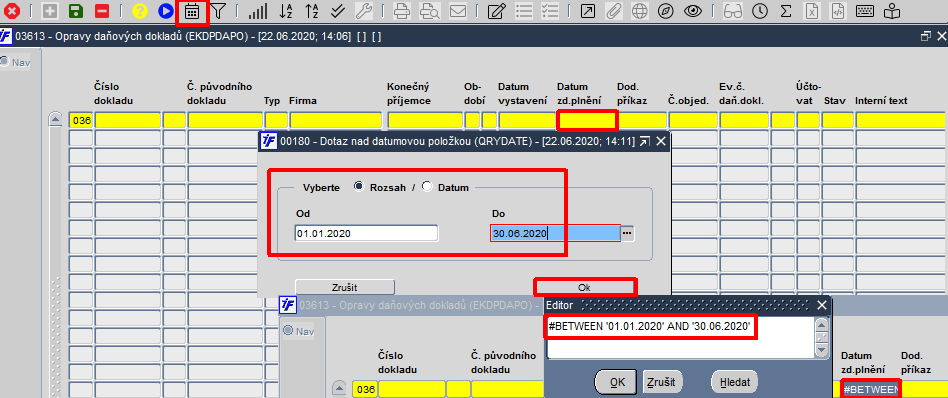Click the edit pencil note icon

pos(496,11)
